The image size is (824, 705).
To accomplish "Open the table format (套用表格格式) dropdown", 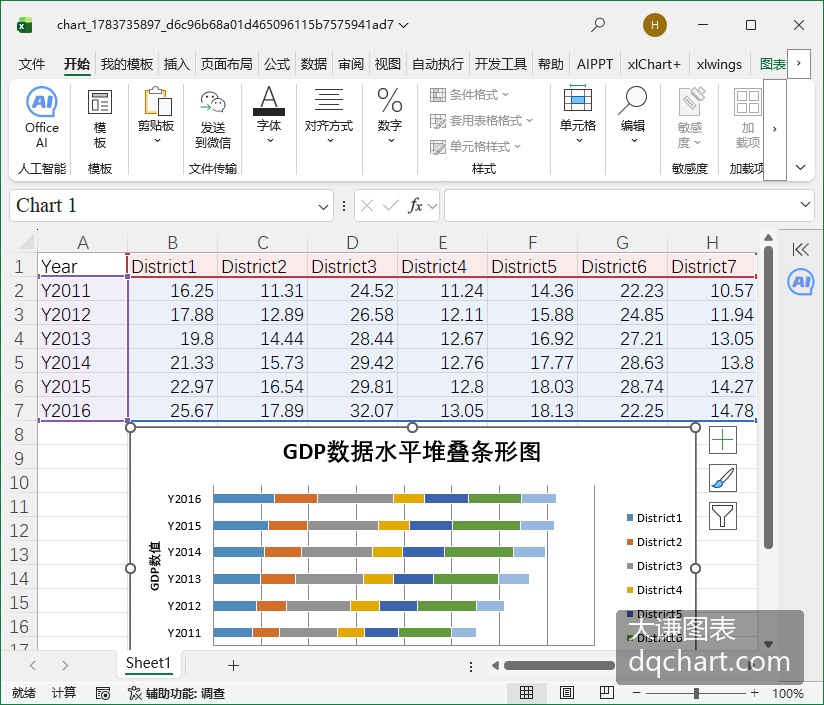I will click(x=481, y=121).
